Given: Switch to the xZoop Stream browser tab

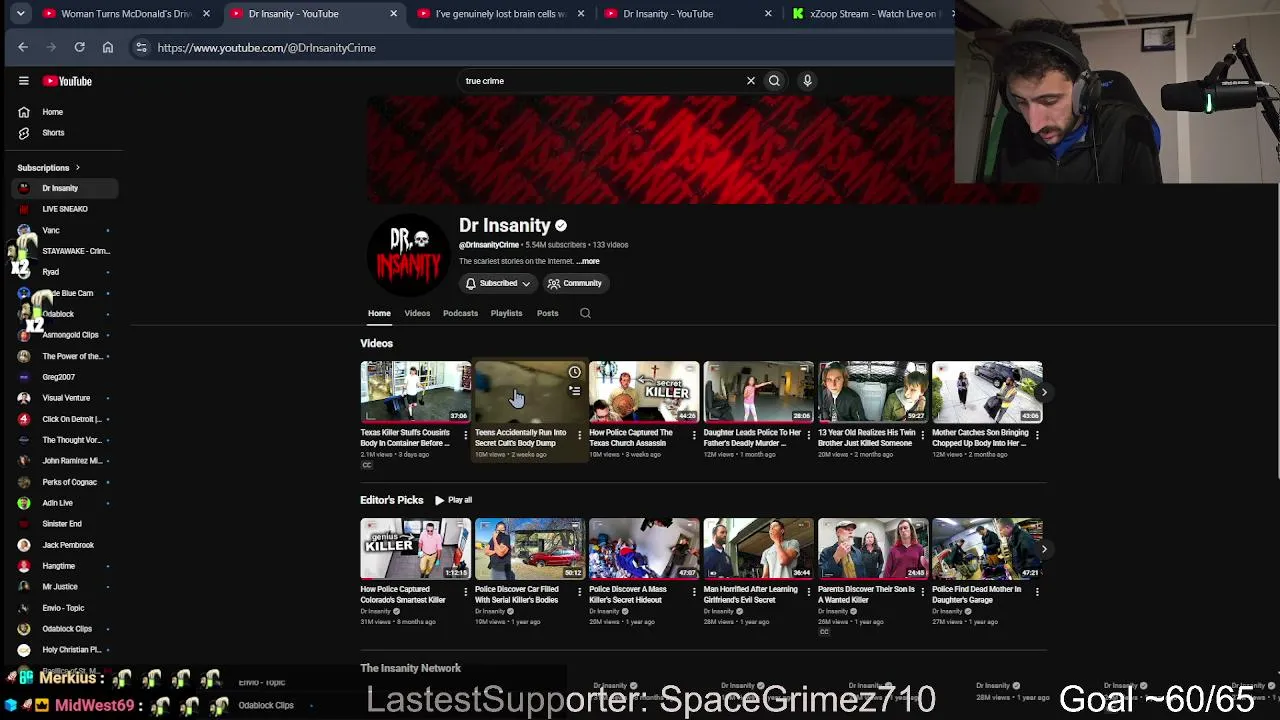Looking at the screenshot, I should pyautogui.click(x=868, y=14).
